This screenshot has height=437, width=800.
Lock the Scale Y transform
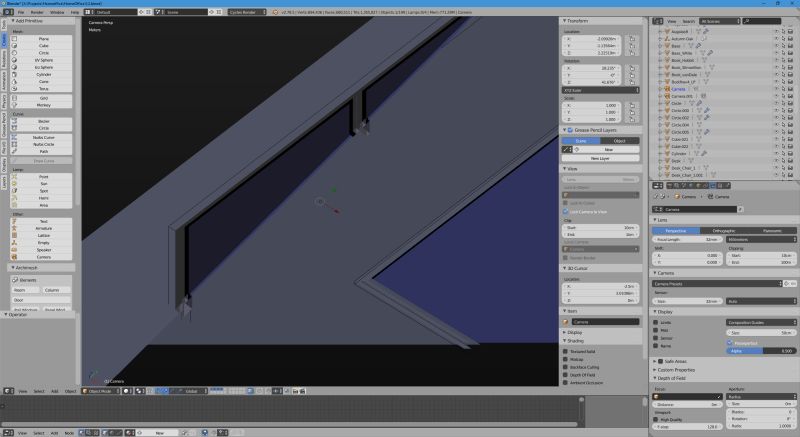pyautogui.click(x=632, y=112)
